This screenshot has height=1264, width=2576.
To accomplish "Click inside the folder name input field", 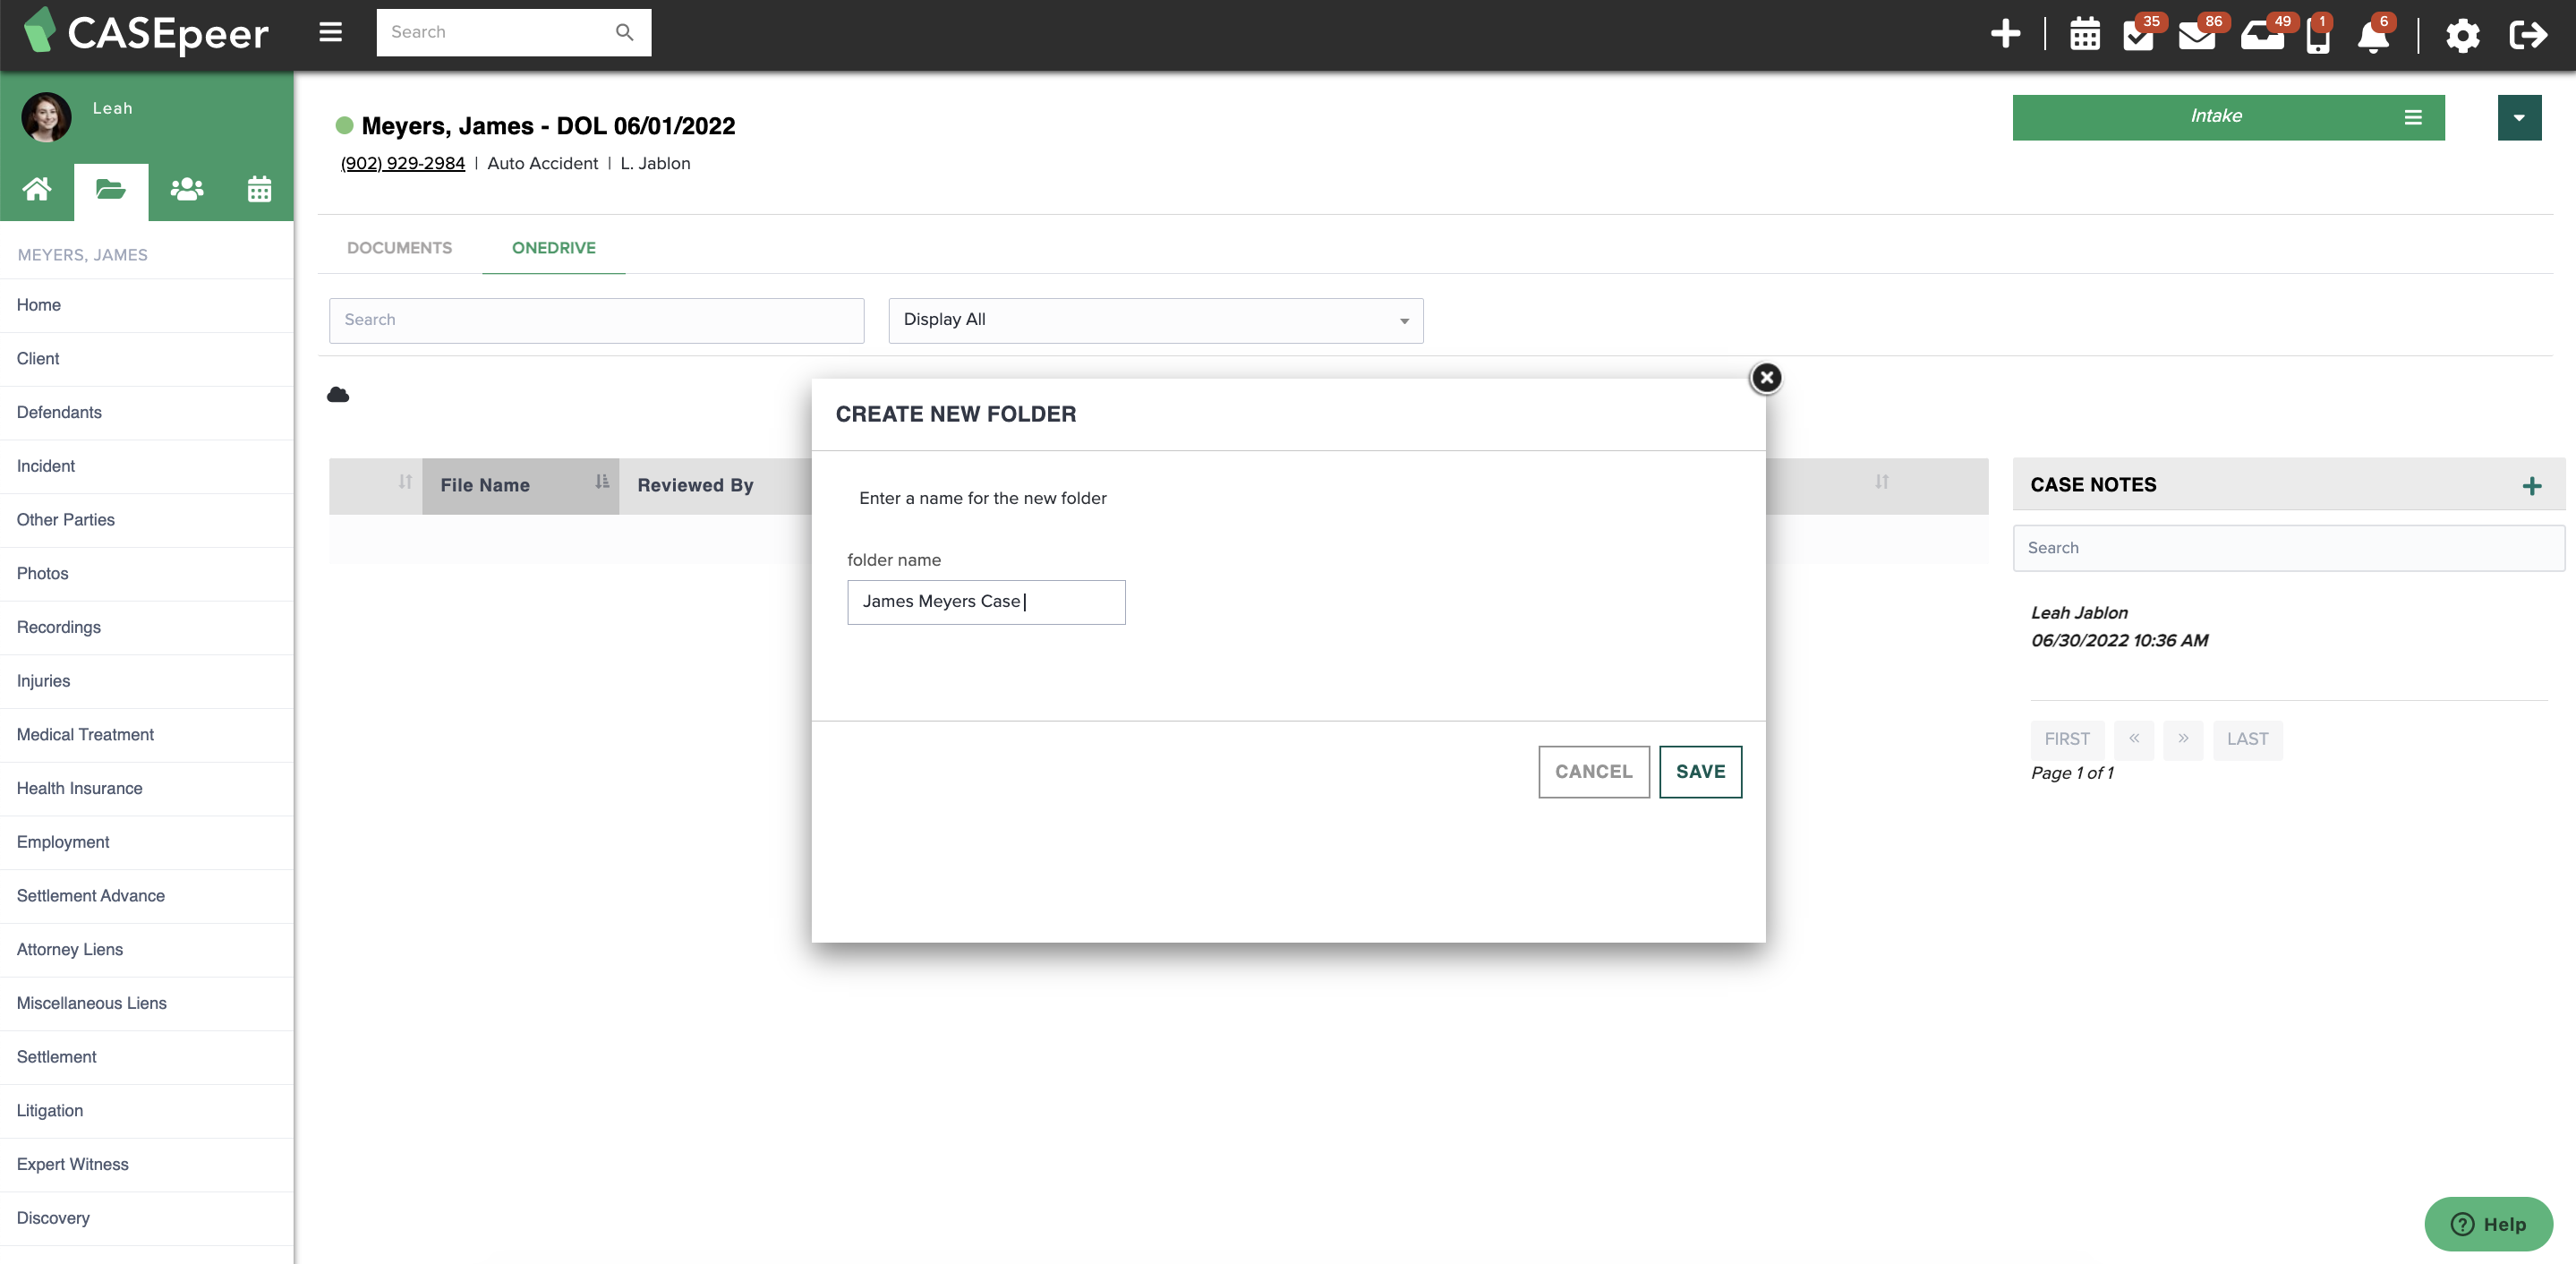I will tap(986, 601).
